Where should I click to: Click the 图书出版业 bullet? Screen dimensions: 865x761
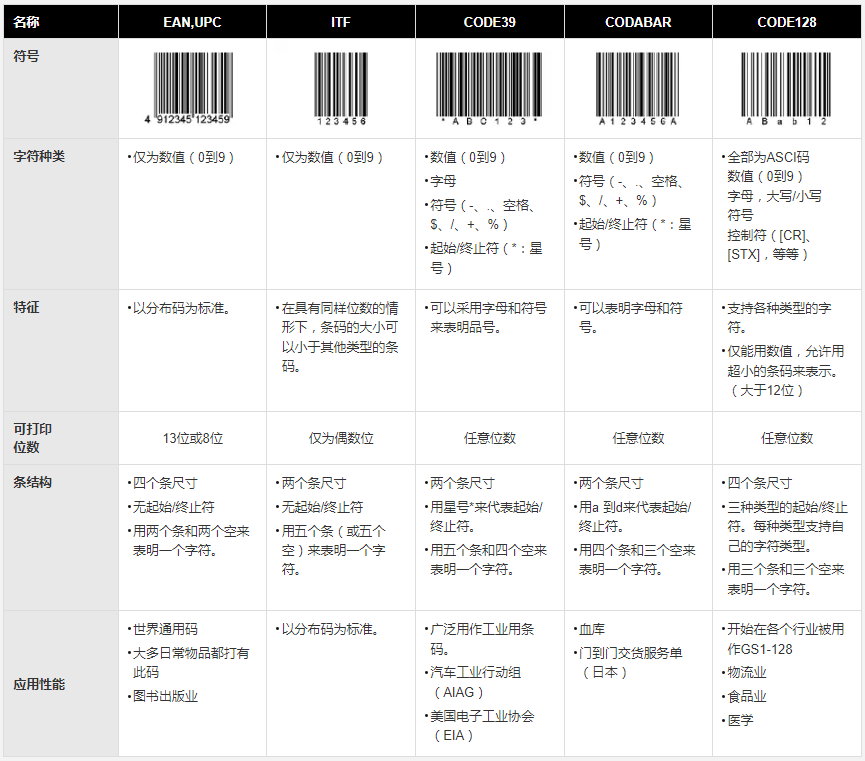(x=163, y=696)
